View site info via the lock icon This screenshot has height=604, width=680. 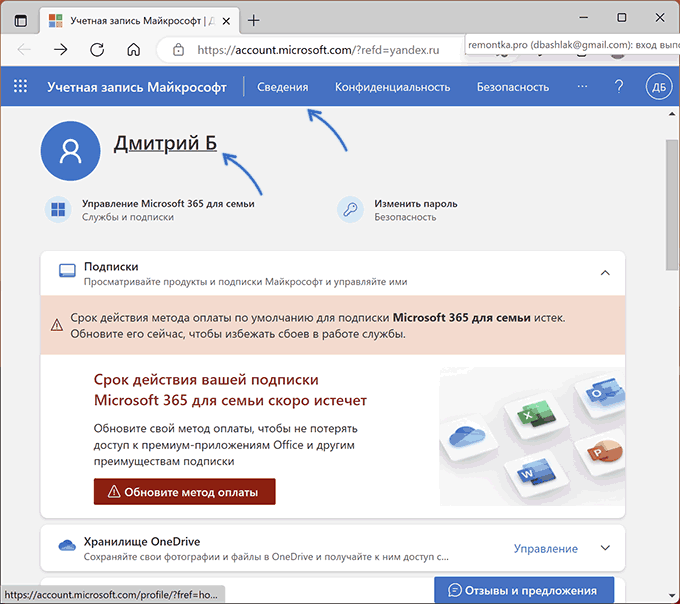[x=178, y=50]
